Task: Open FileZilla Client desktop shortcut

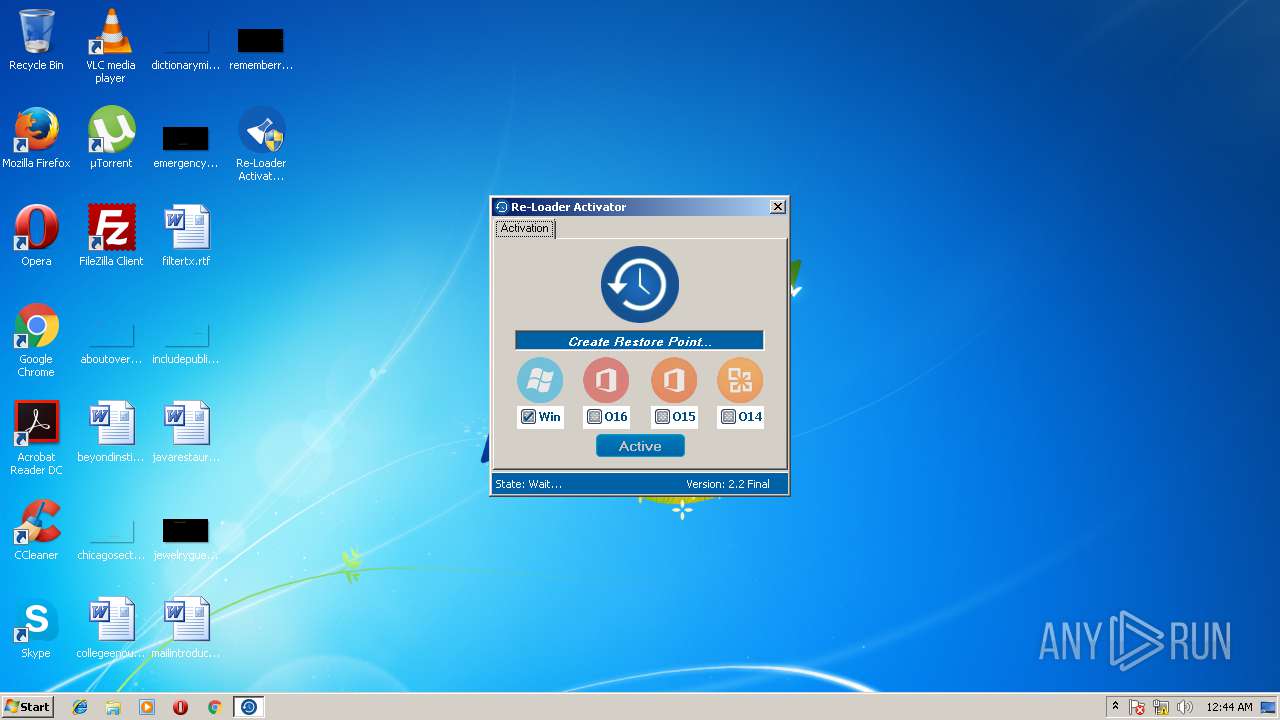Action: click(x=111, y=236)
